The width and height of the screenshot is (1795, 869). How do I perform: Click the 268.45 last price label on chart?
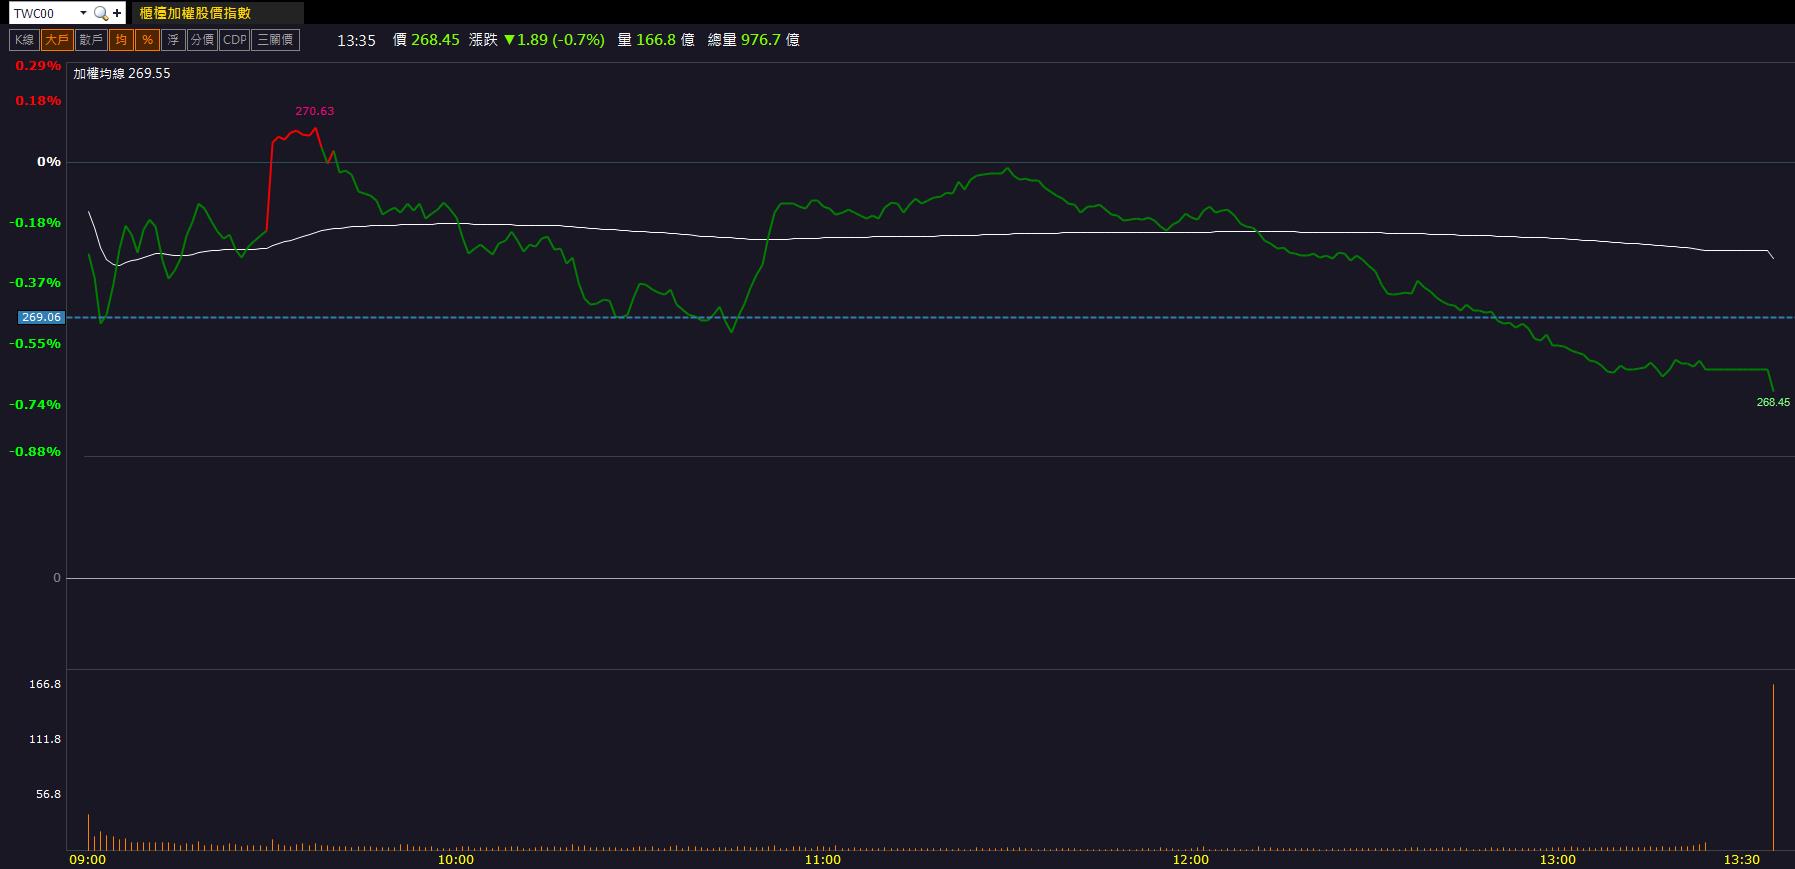pos(1773,402)
